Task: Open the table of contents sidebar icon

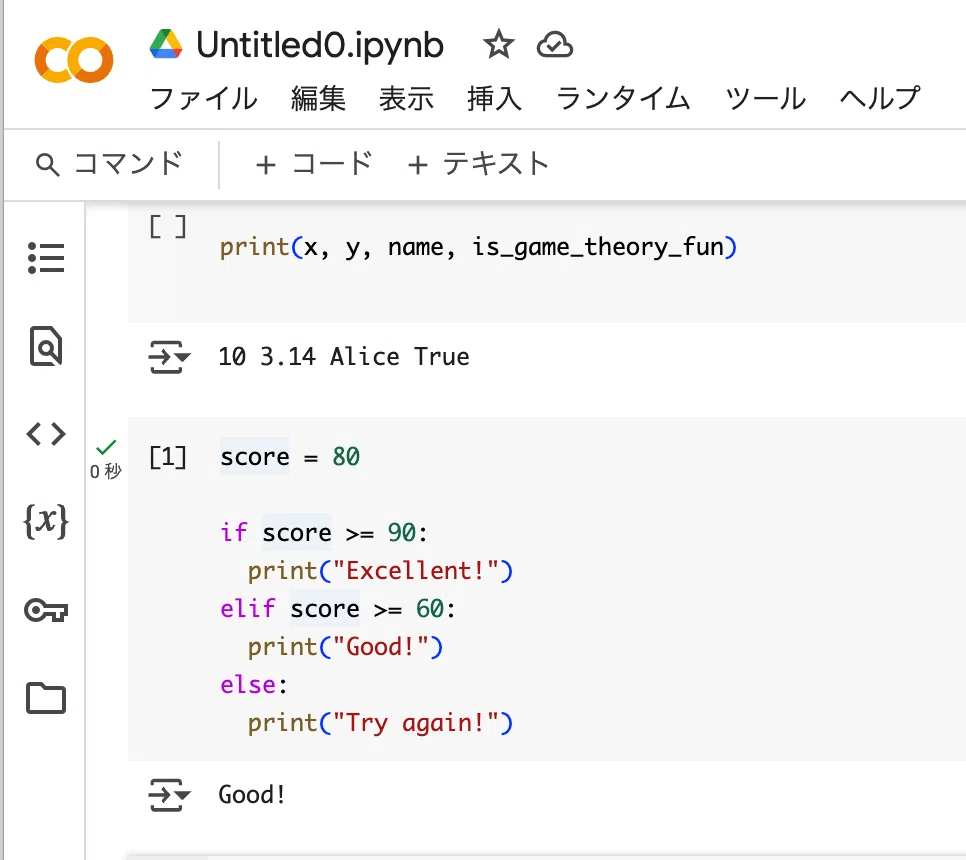Action: (x=46, y=258)
